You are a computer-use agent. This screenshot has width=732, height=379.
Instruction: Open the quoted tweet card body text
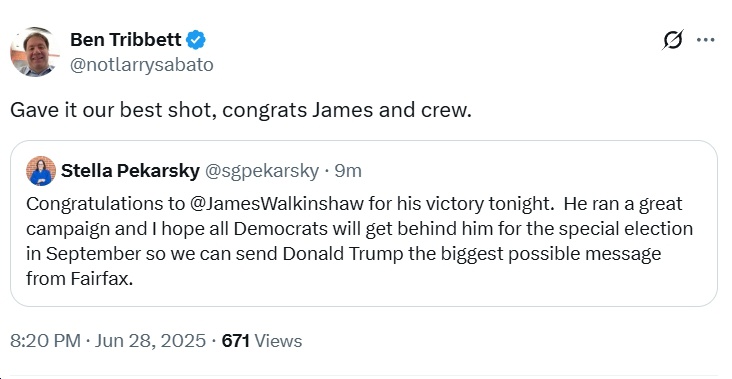click(359, 241)
